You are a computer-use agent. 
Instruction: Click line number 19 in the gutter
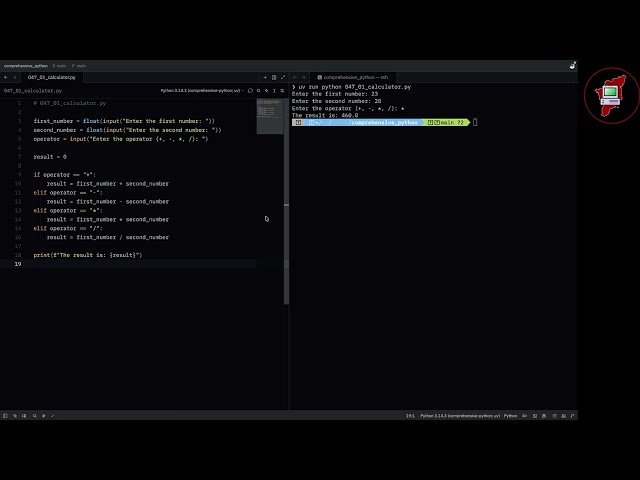point(18,264)
